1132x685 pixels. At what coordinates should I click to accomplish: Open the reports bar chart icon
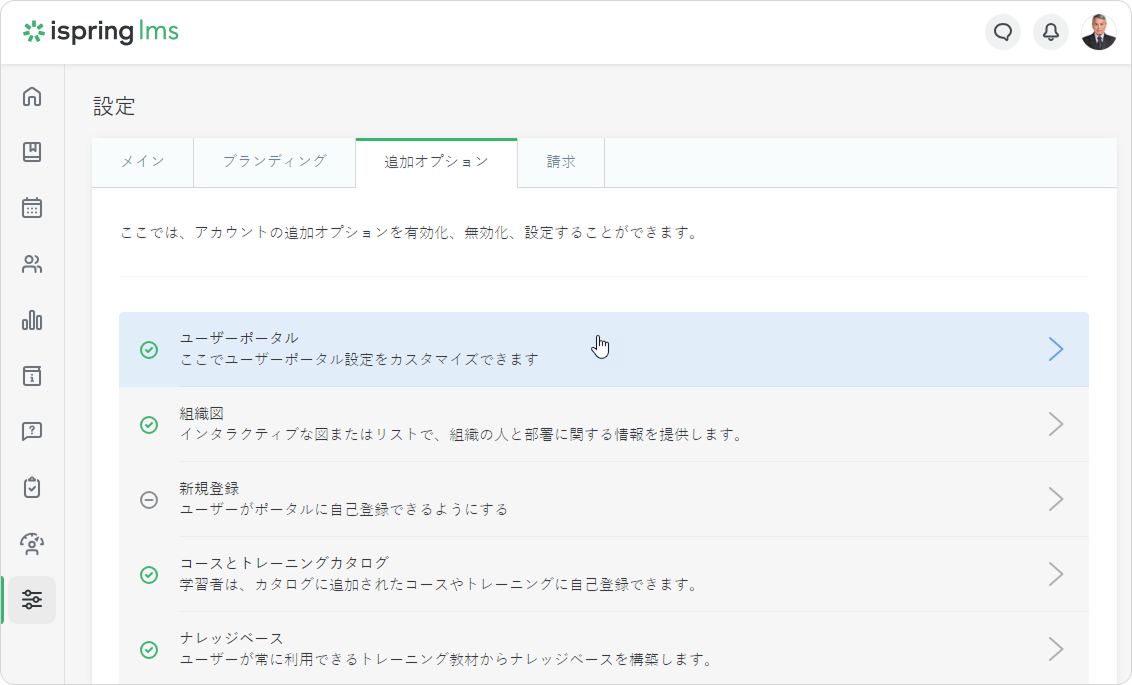tap(32, 320)
